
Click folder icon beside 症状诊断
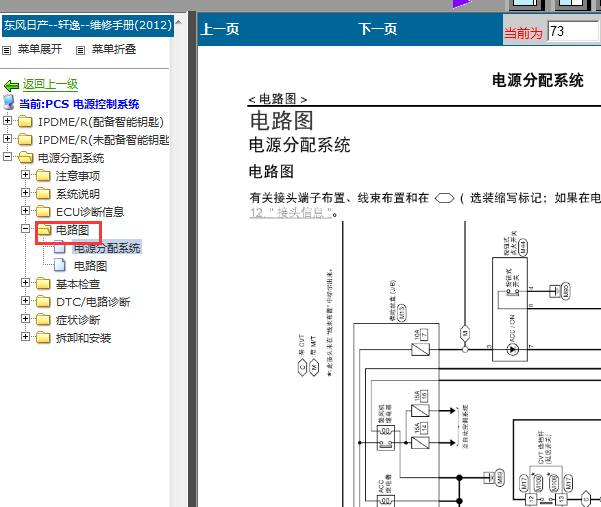pyautogui.click(x=43, y=320)
